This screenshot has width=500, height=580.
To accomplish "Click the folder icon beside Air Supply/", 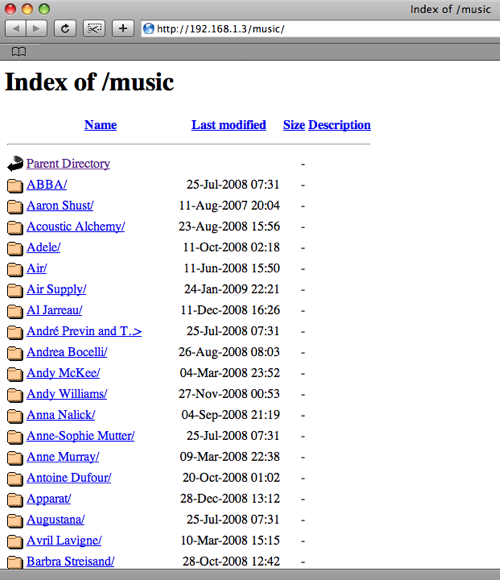I will pos(15,290).
